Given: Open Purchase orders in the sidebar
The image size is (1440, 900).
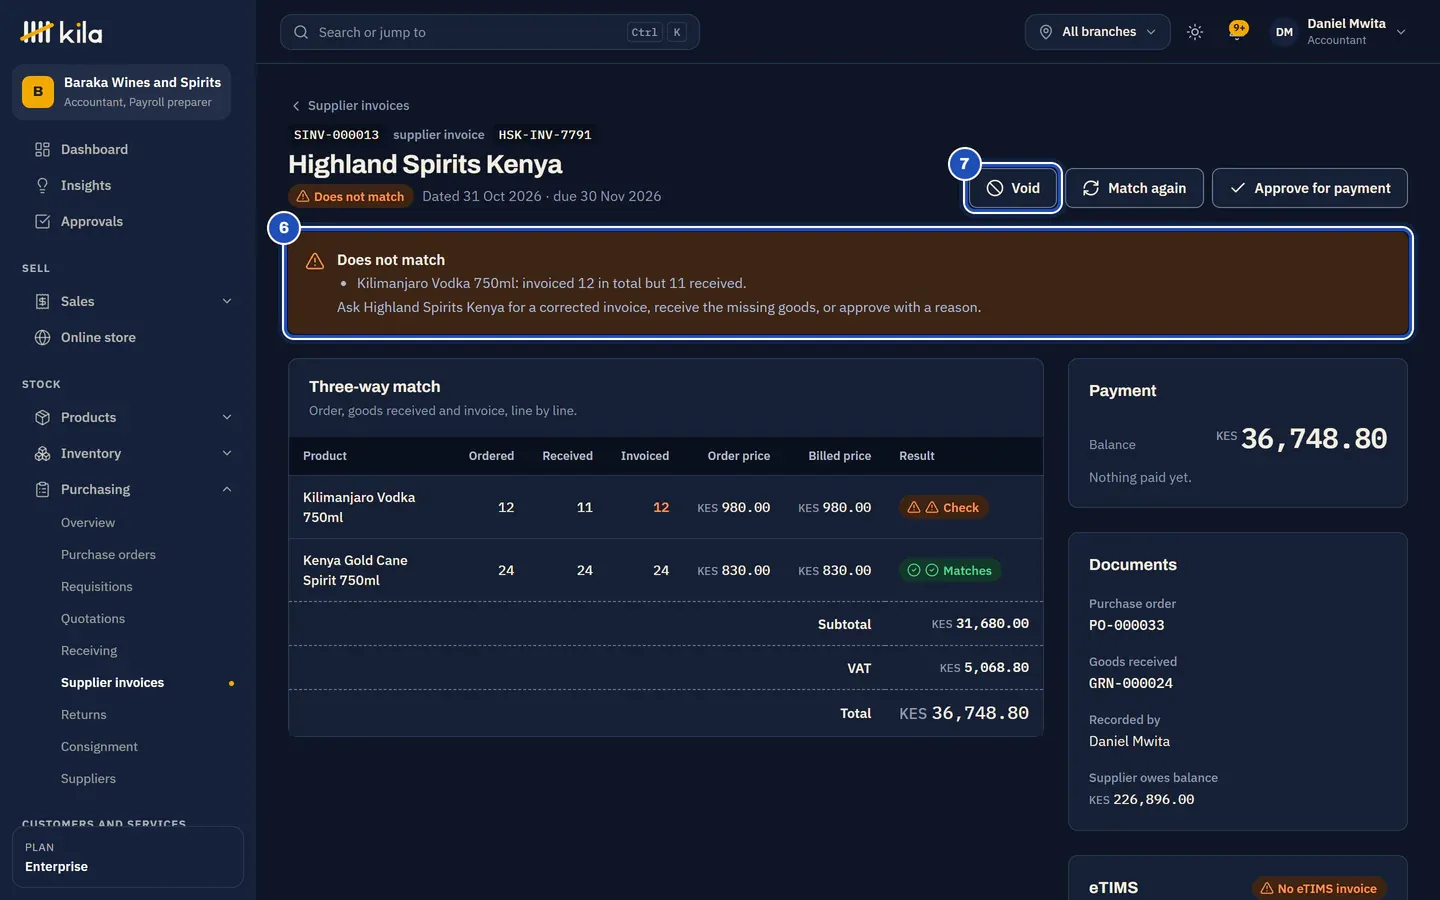Looking at the screenshot, I should coord(108,555).
